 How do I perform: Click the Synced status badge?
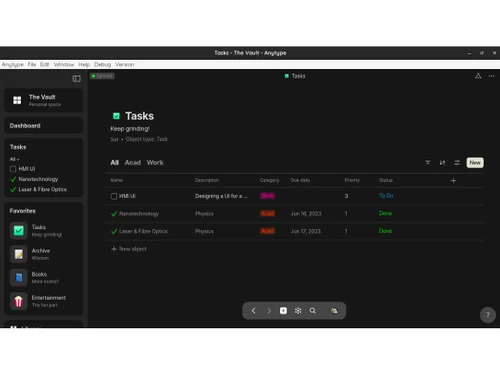tap(102, 76)
